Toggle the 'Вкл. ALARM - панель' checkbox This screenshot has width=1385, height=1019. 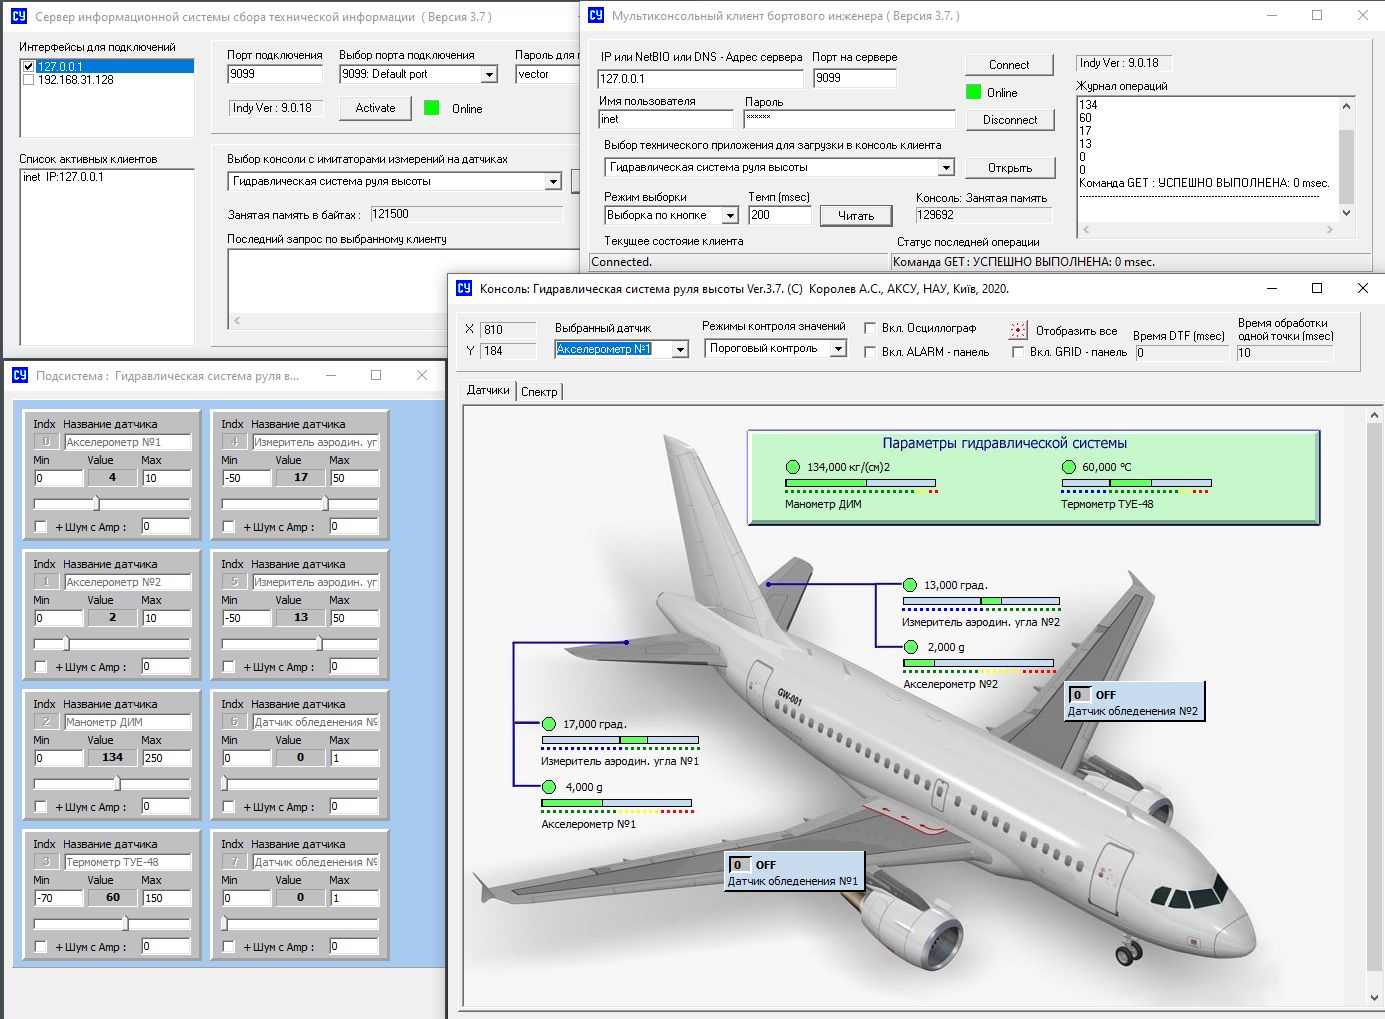pos(870,352)
